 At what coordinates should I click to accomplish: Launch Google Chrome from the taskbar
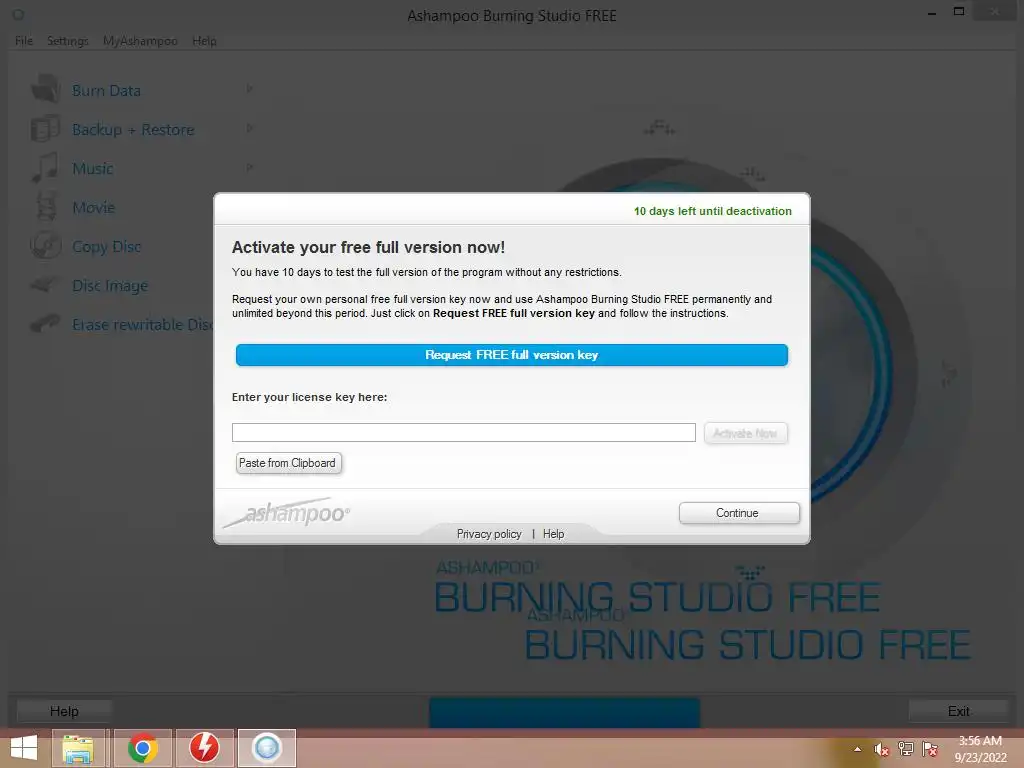coord(142,748)
